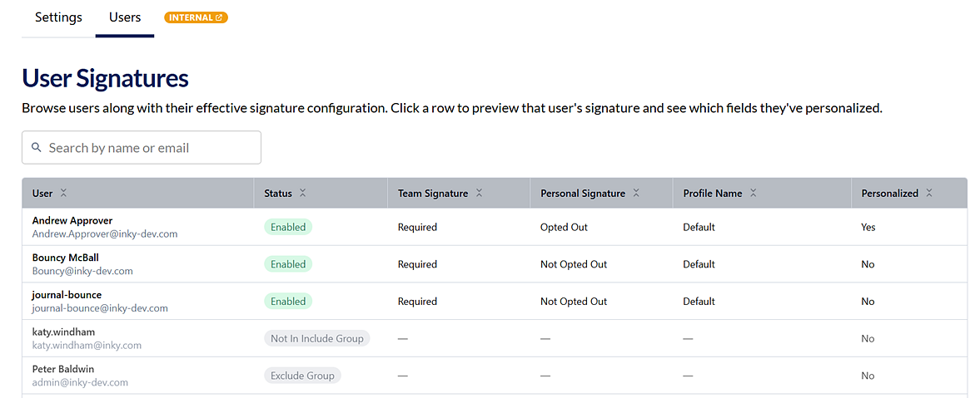Sort by Personalized column icon
The width and height of the screenshot is (975, 398).
click(929, 193)
